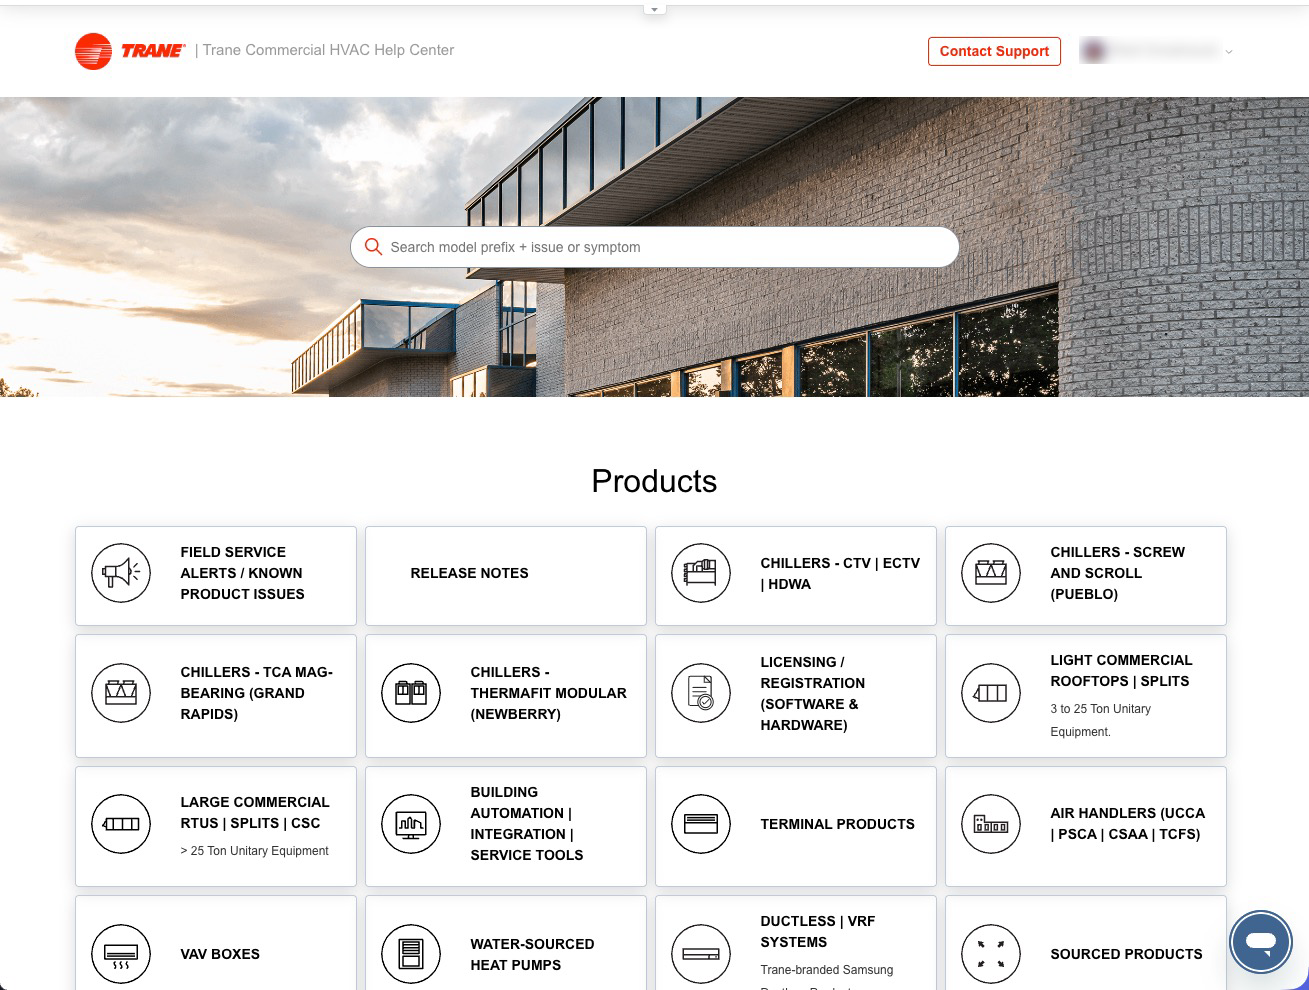Click the Terminal Products icon
The width and height of the screenshot is (1309, 990).
[701, 824]
